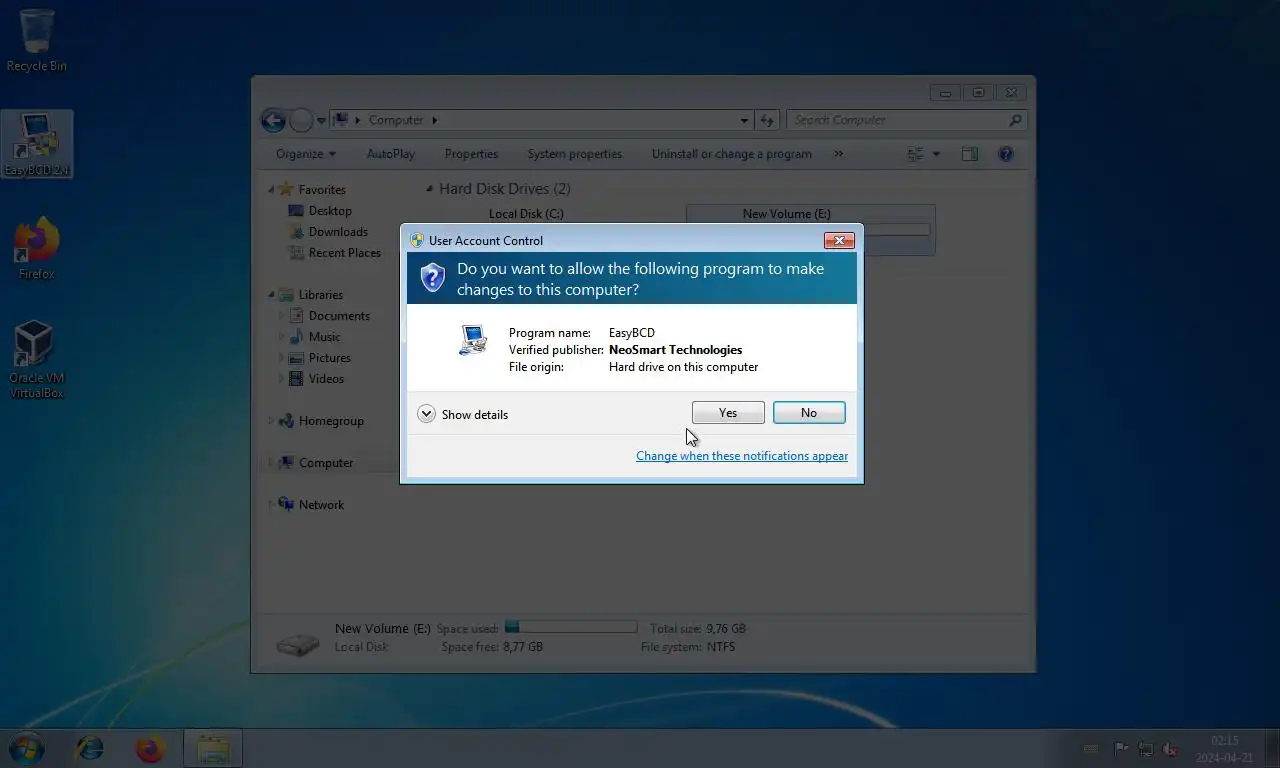The width and height of the screenshot is (1280, 768).
Task: Select Local Disk (C:) drive
Action: (526, 214)
